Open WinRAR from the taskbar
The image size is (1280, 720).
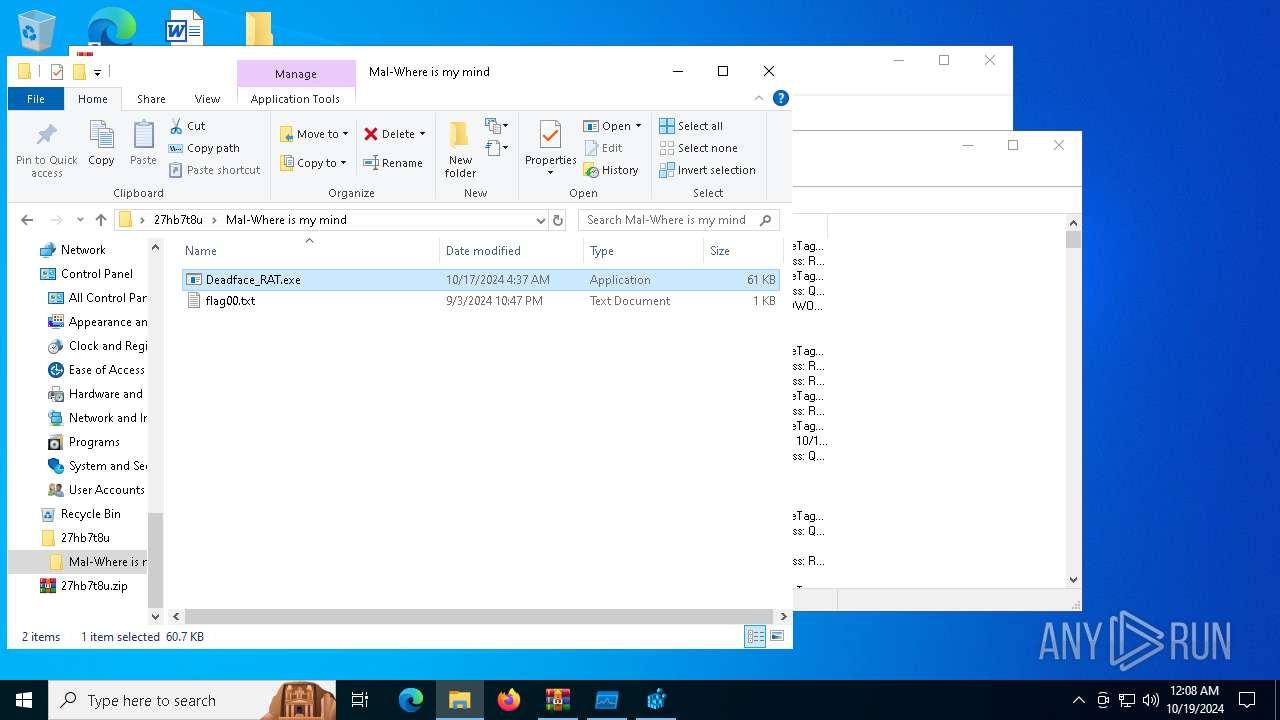[557, 700]
